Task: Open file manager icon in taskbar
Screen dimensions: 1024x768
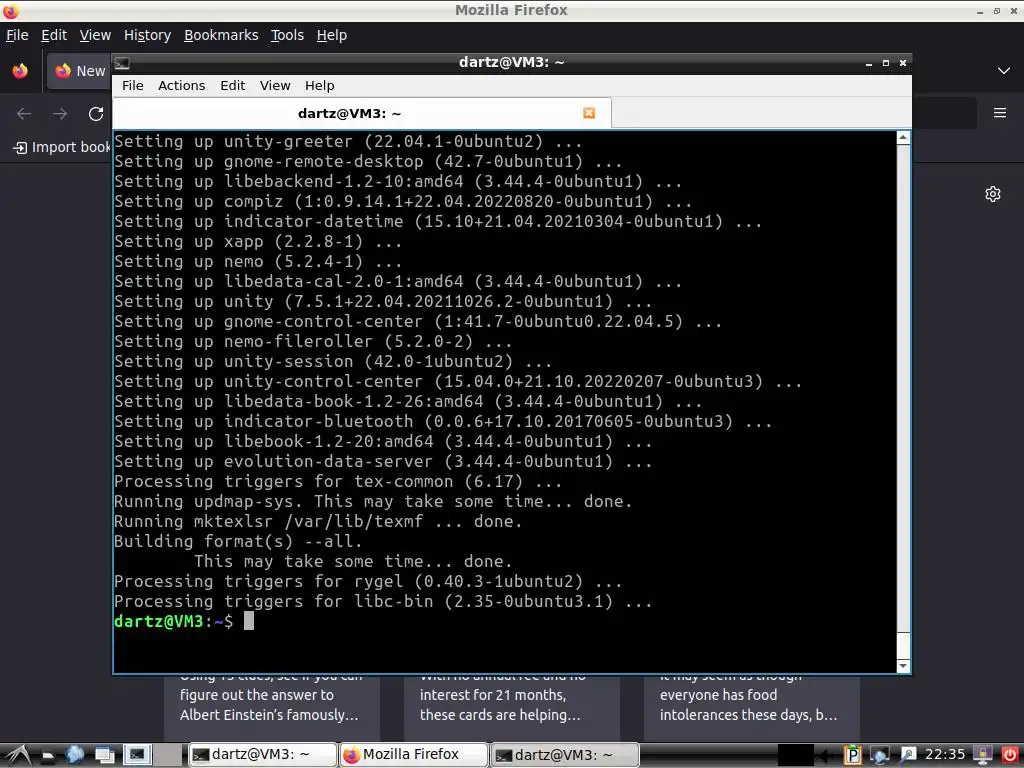Action: pos(47,756)
